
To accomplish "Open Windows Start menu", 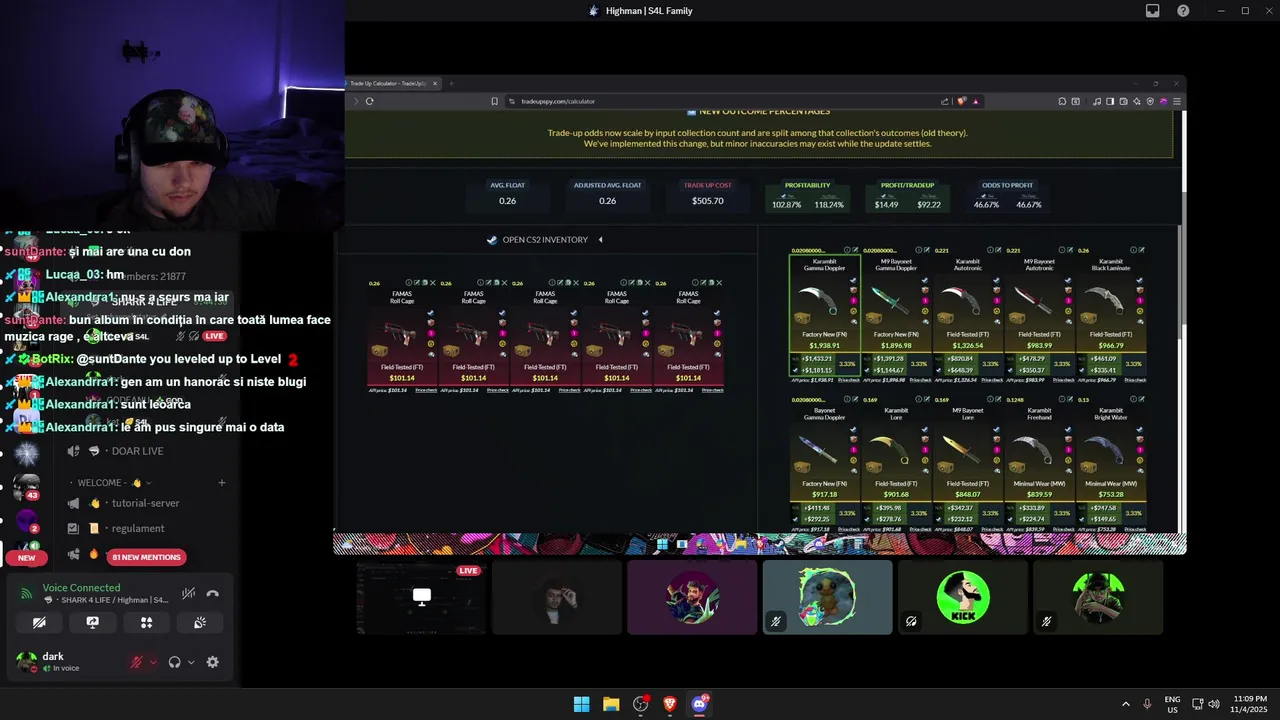I will pos(581,704).
